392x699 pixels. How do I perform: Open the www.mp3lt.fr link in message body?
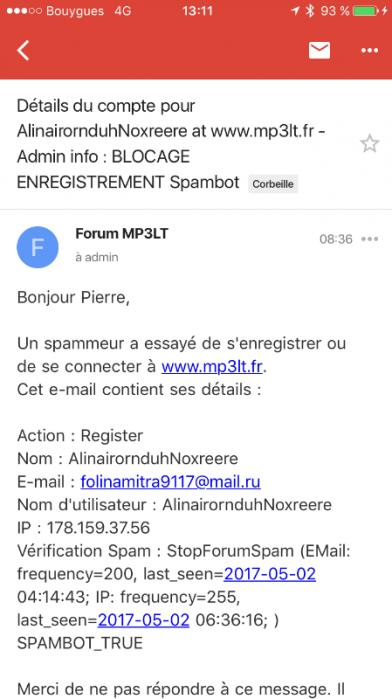(212, 367)
